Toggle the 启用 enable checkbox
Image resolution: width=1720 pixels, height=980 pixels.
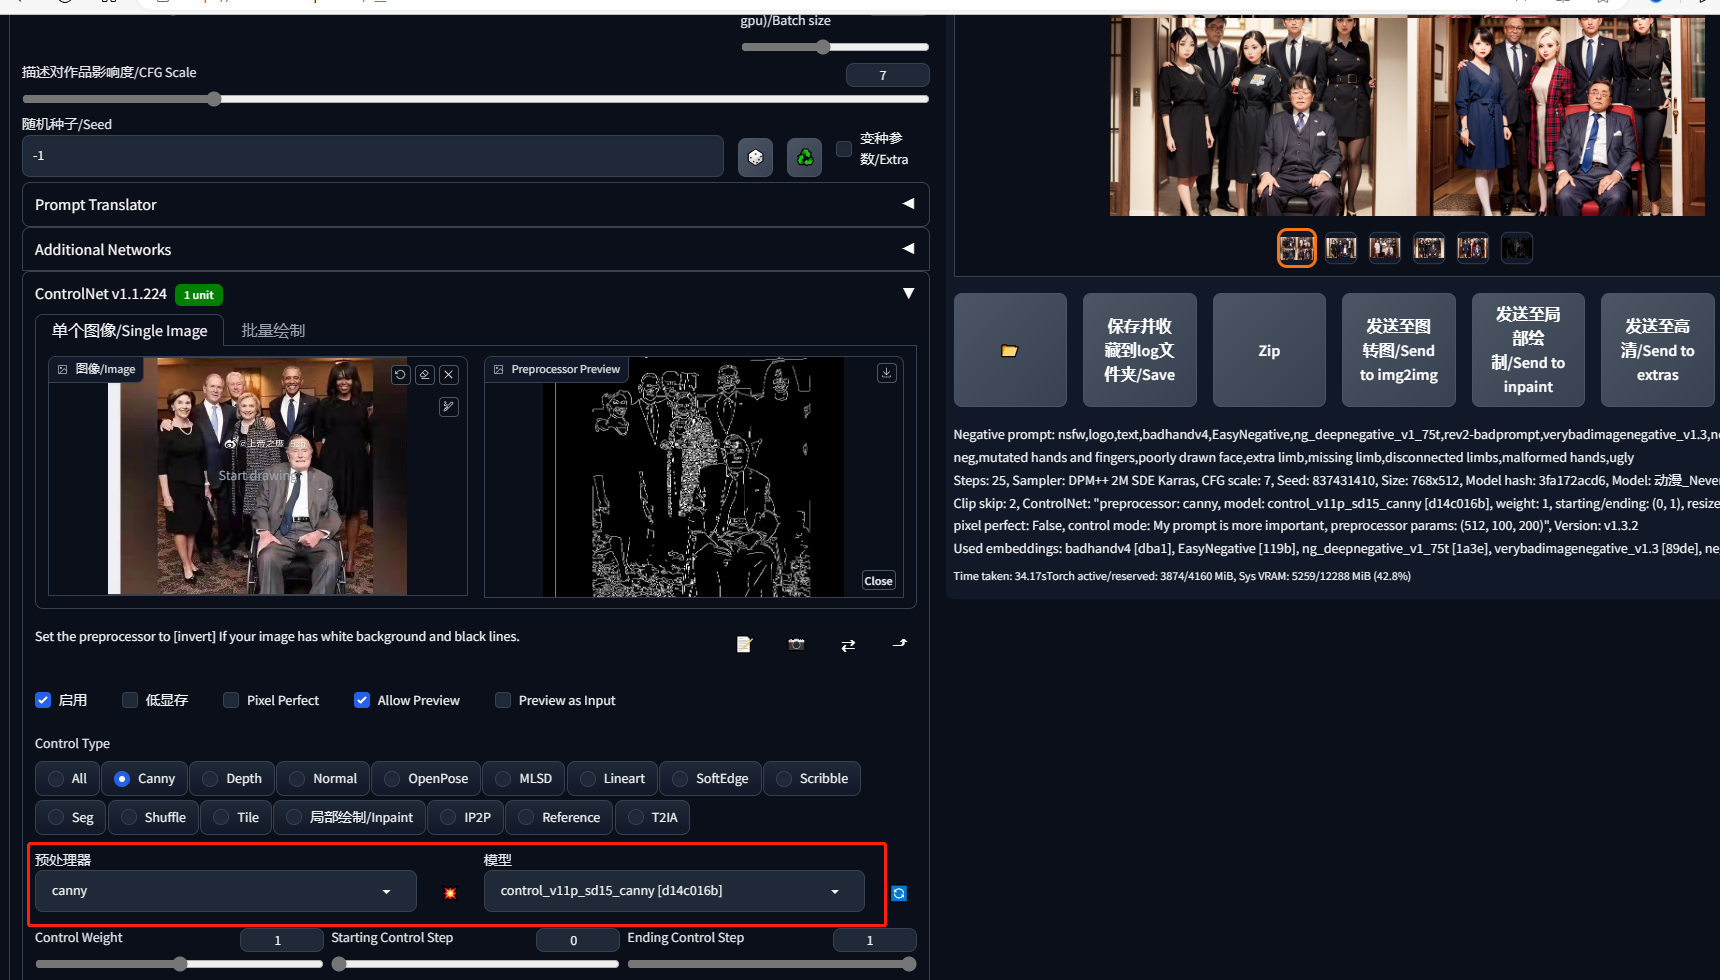43,700
